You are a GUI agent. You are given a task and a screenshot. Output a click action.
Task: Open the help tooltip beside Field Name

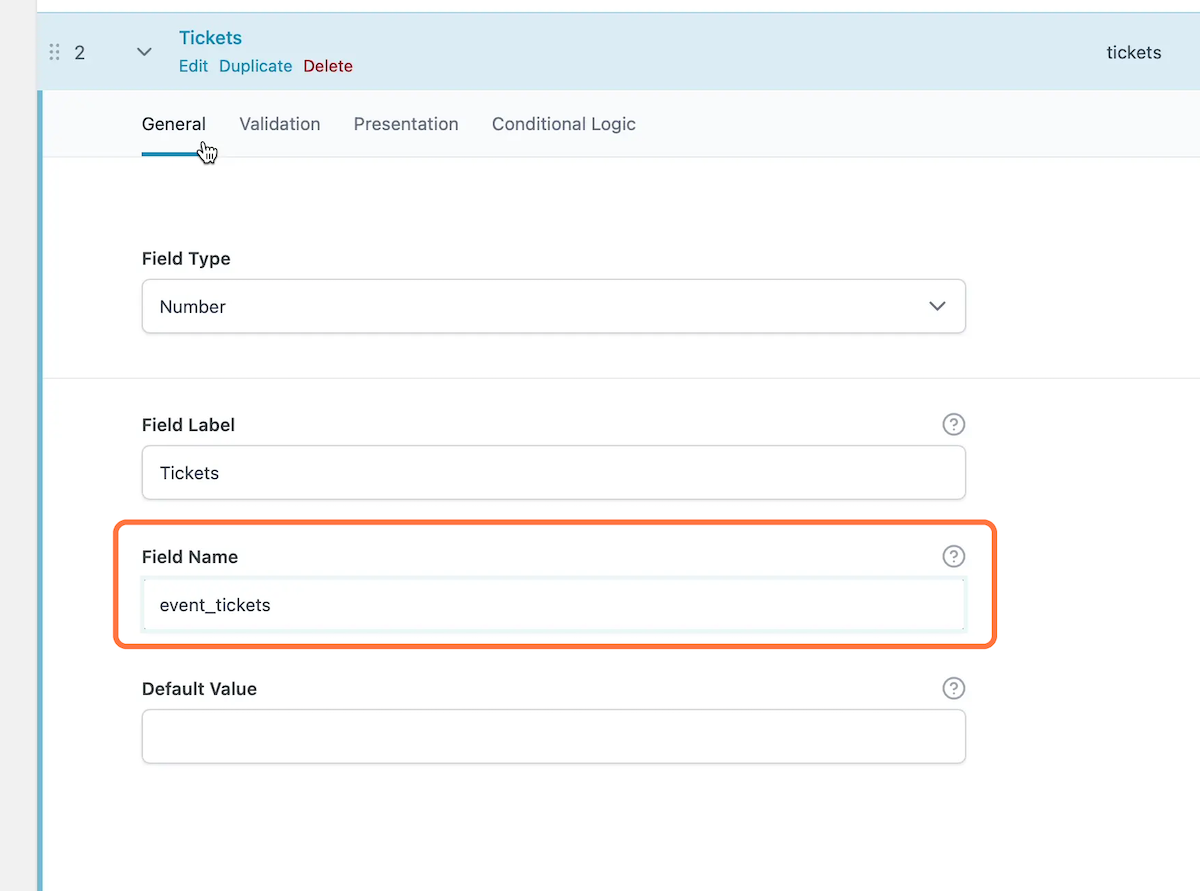pyautogui.click(x=953, y=556)
